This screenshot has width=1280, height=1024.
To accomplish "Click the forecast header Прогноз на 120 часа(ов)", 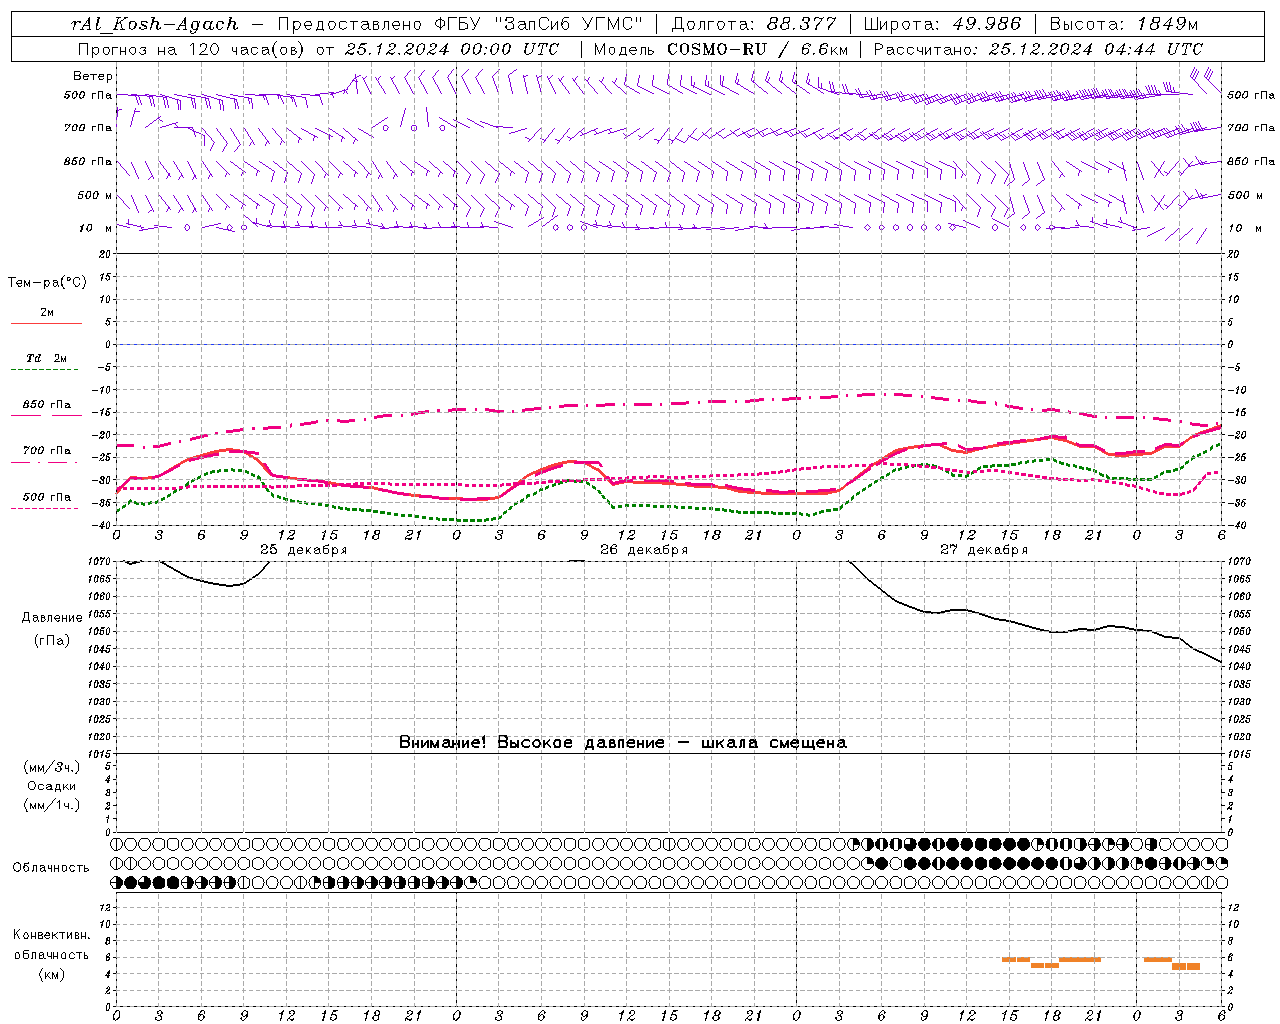I will coord(192,49).
